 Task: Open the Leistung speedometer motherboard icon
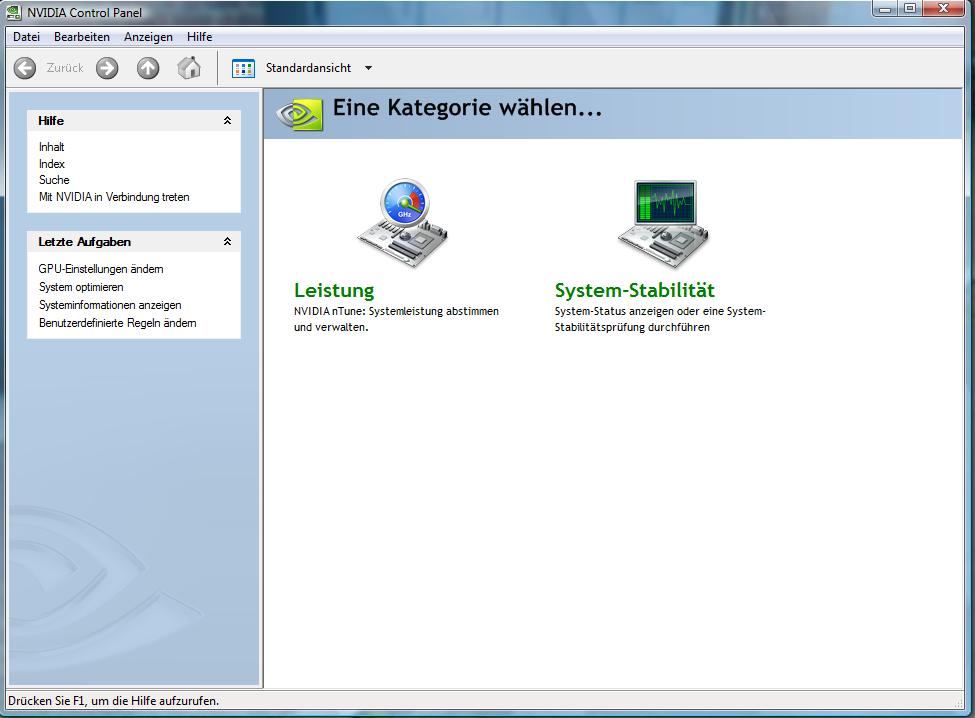click(x=403, y=224)
